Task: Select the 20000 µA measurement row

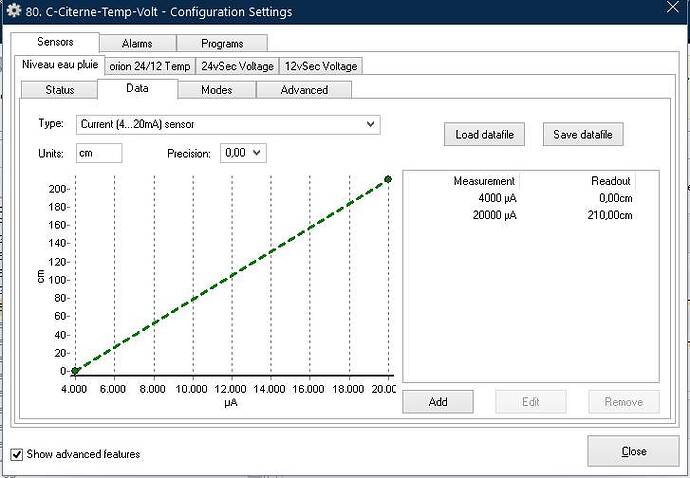Action: point(532,215)
